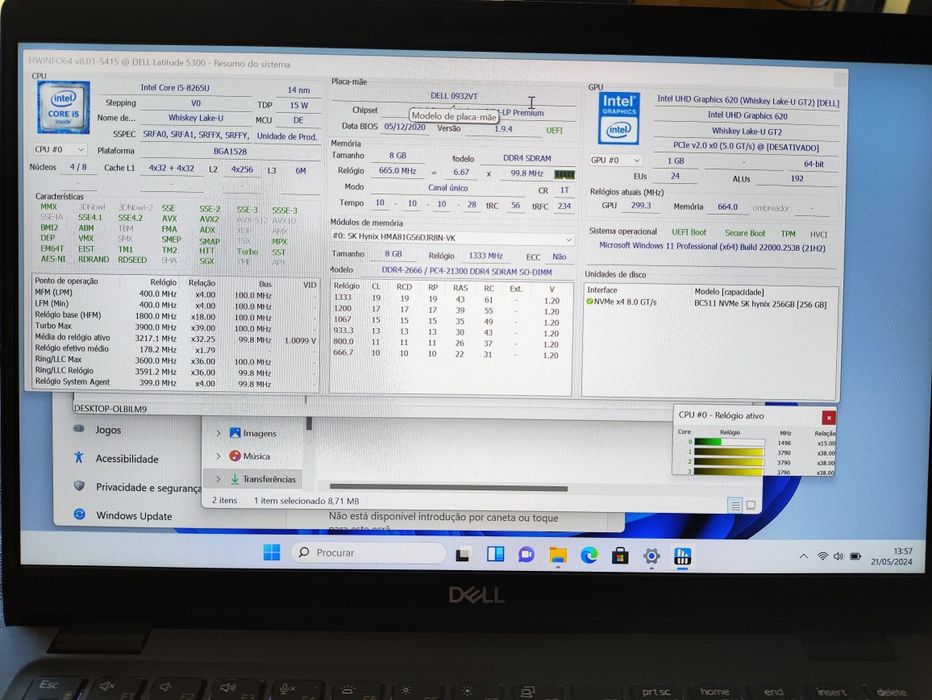Click Secure Boot indicator
This screenshot has width=932, height=700.
pyautogui.click(x=744, y=233)
